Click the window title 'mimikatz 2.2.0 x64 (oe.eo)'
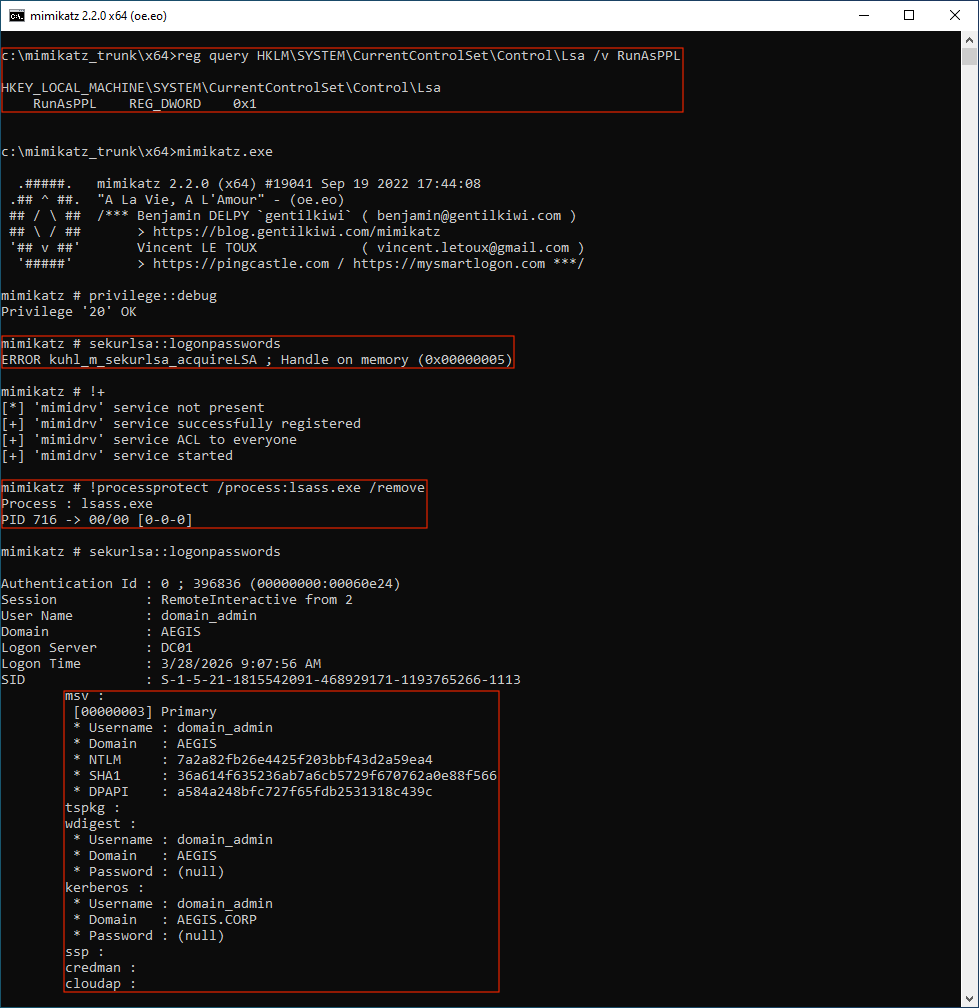Screen dimensions: 979x1008 pyautogui.click(x=98, y=16)
